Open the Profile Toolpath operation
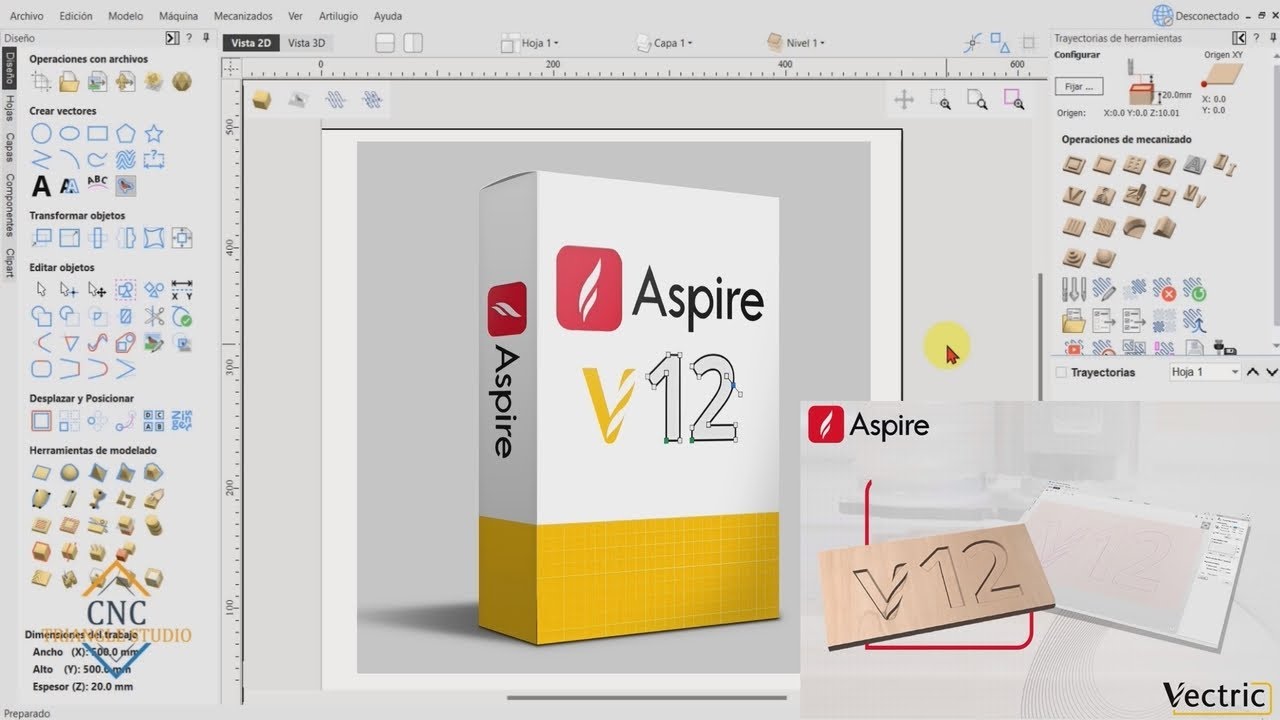Image resolution: width=1280 pixels, height=720 pixels. [1075, 166]
